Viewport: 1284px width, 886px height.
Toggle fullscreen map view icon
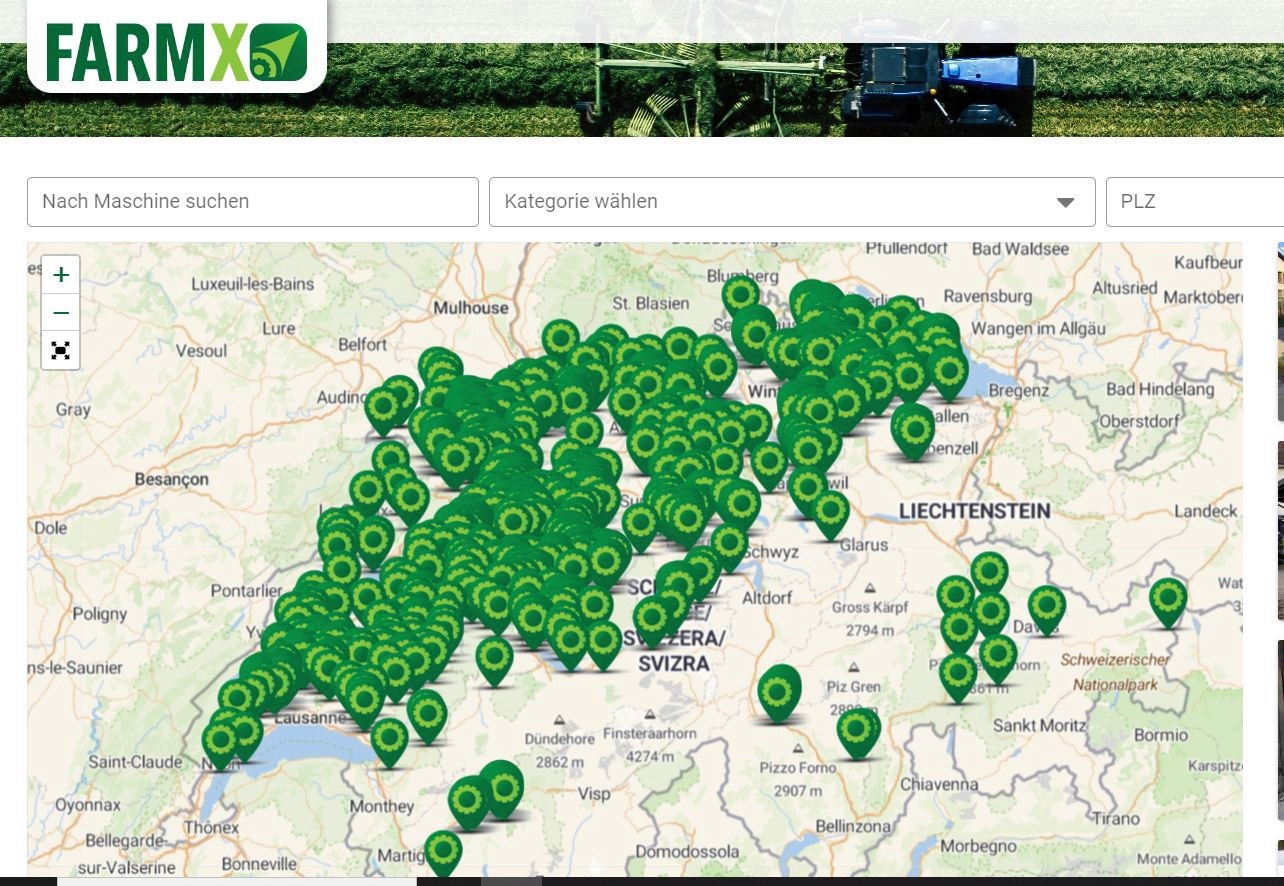pos(61,351)
